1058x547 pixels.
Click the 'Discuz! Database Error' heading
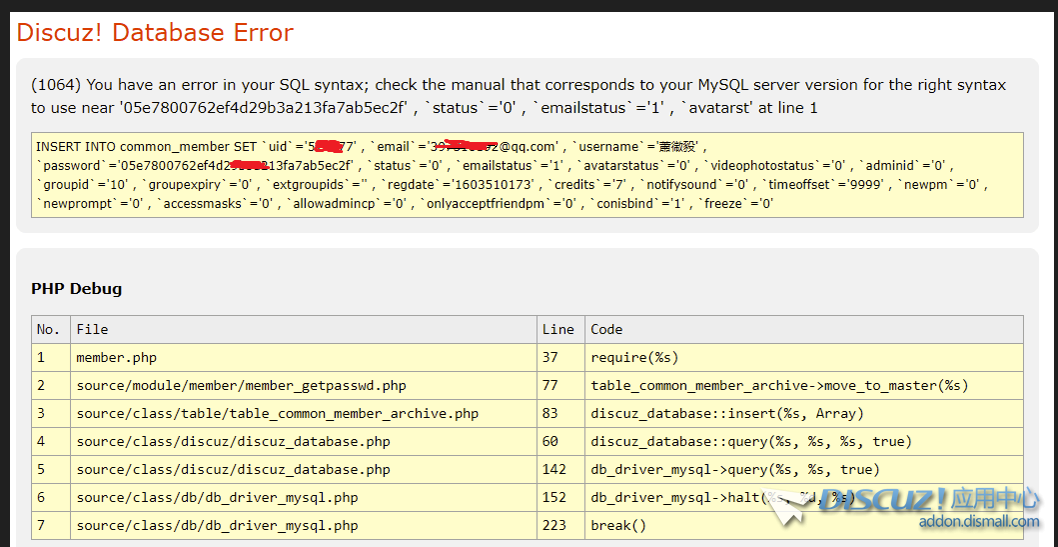click(x=155, y=32)
